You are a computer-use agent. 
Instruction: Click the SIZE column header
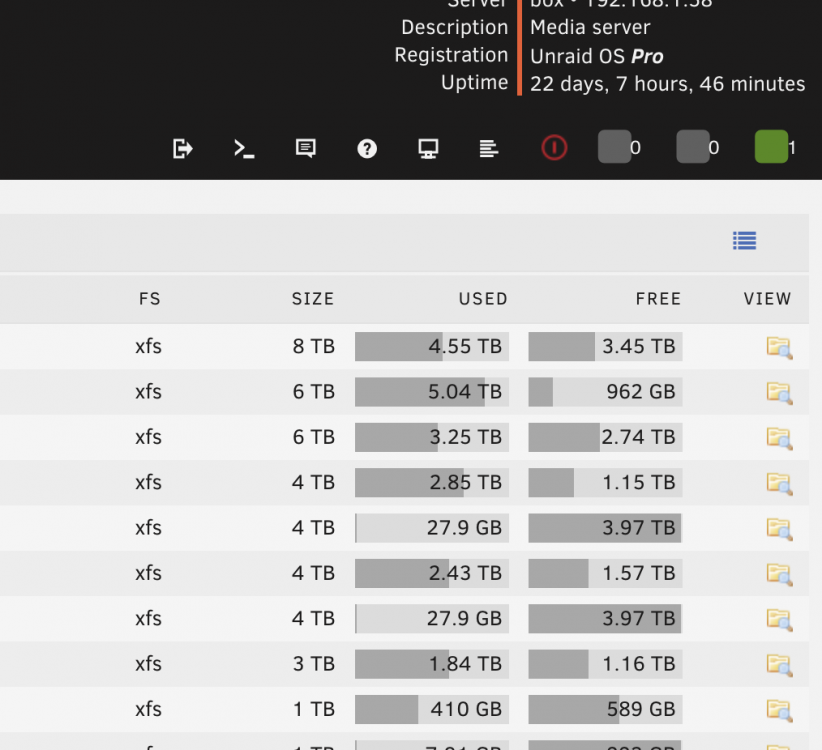click(x=313, y=299)
